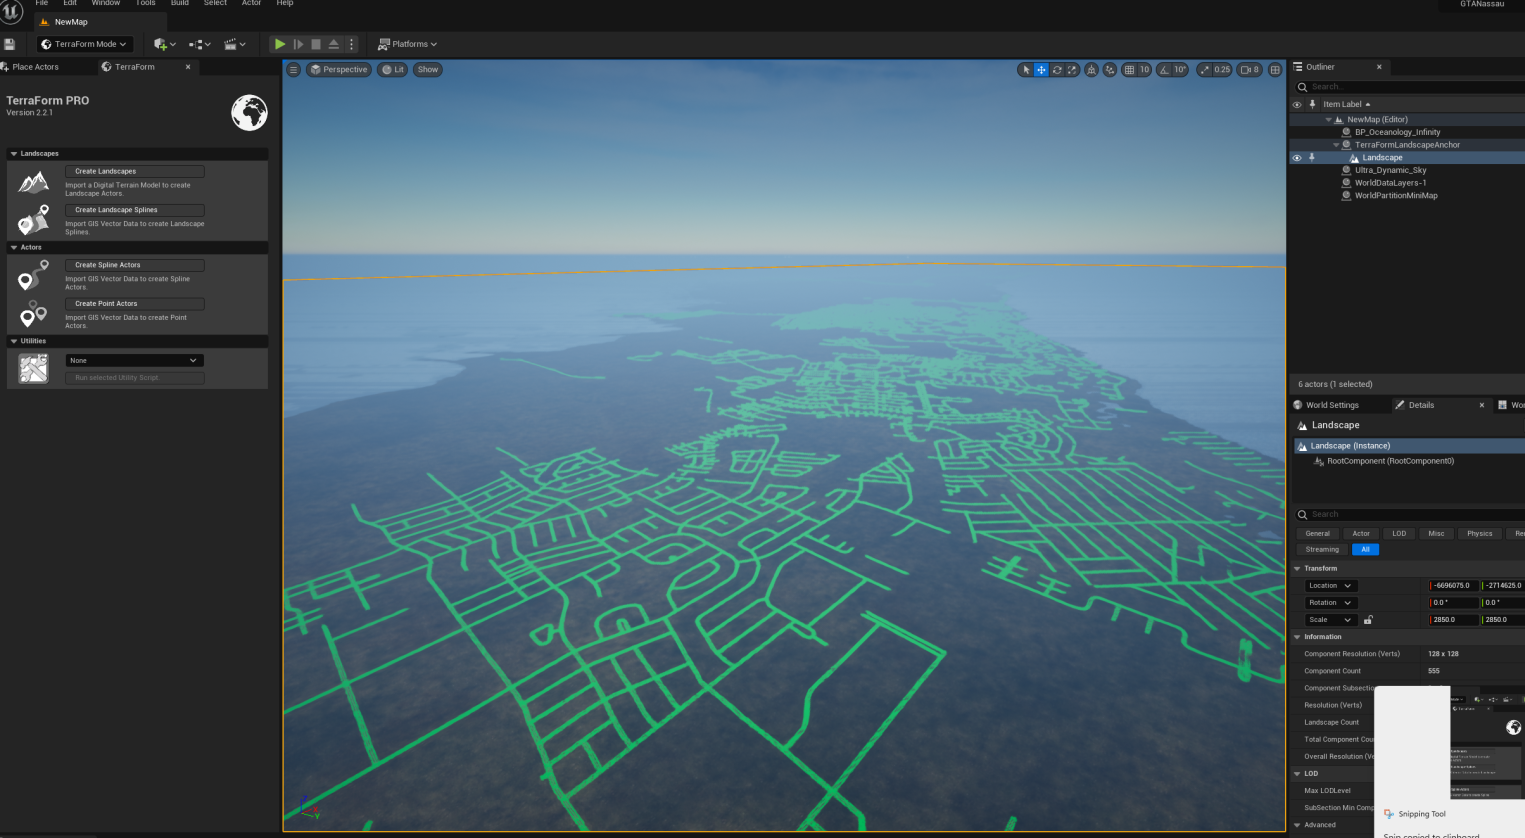Select BP_Oceanology_Infinity in the Outliner
The width and height of the screenshot is (1525, 838).
[x=1397, y=132]
